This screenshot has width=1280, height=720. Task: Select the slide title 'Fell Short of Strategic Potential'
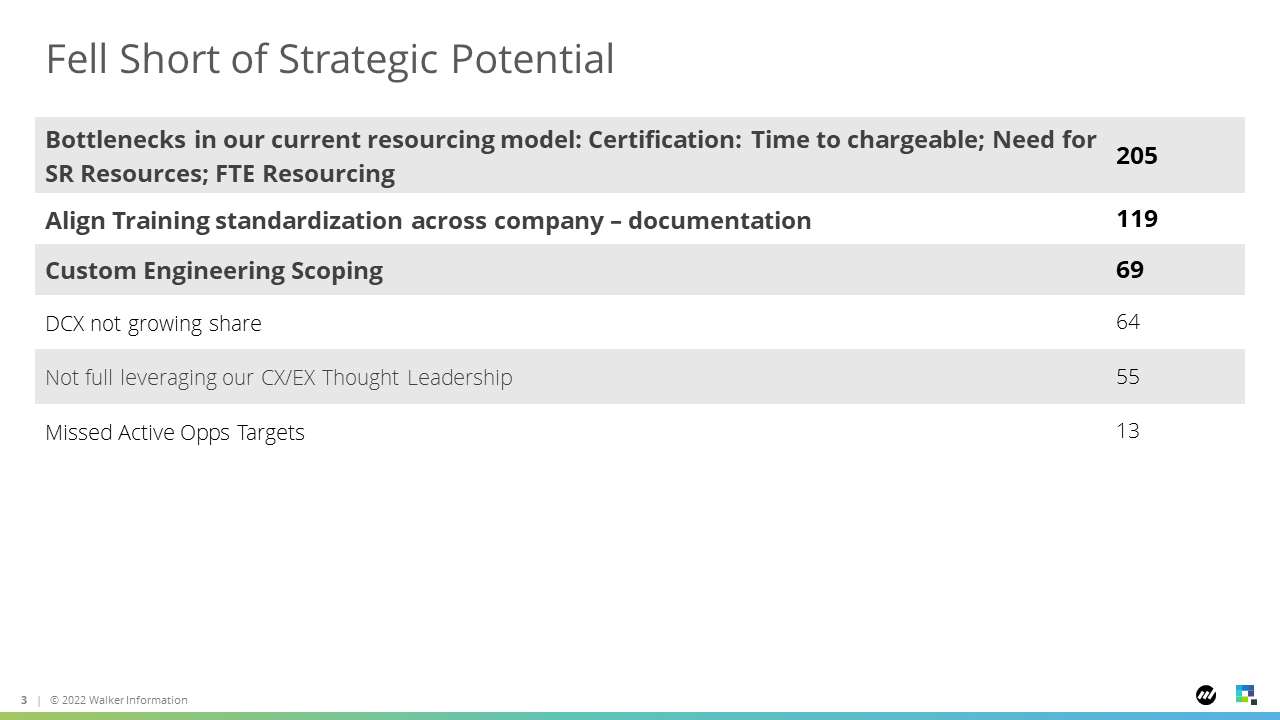pyautogui.click(x=330, y=59)
